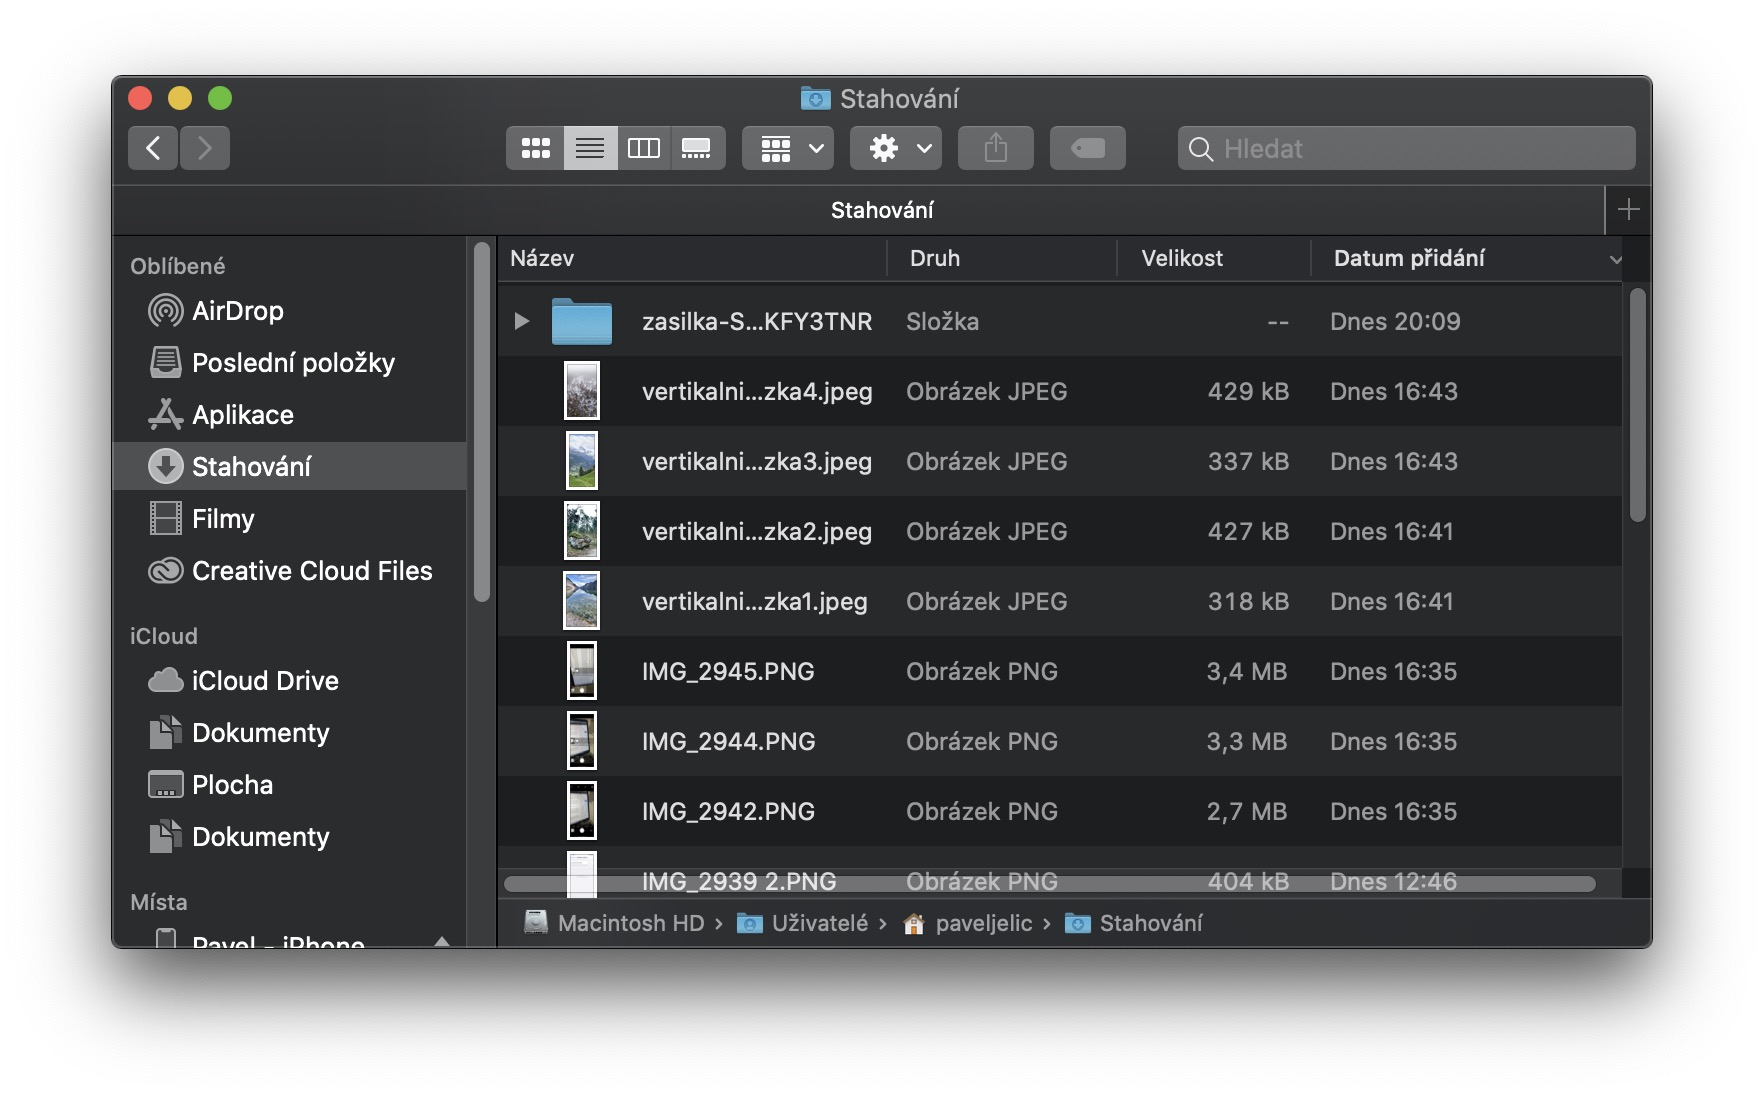Switch to list view in toolbar
1764x1096 pixels.
click(x=590, y=149)
